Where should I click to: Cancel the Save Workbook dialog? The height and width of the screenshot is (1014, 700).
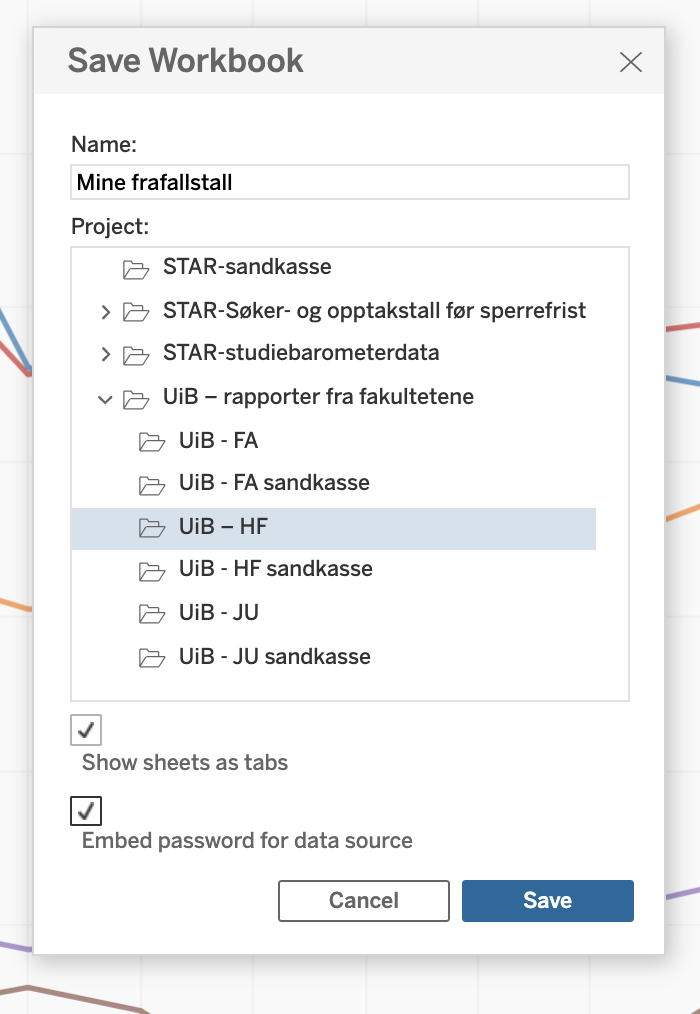(363, 900)
